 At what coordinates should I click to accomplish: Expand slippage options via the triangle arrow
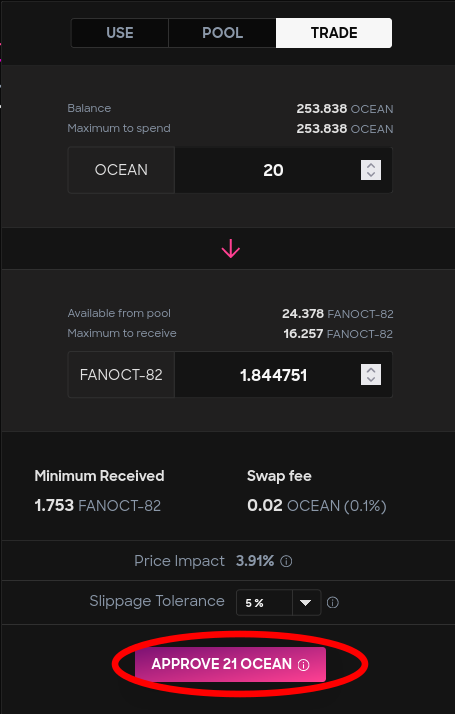(306, 603)
